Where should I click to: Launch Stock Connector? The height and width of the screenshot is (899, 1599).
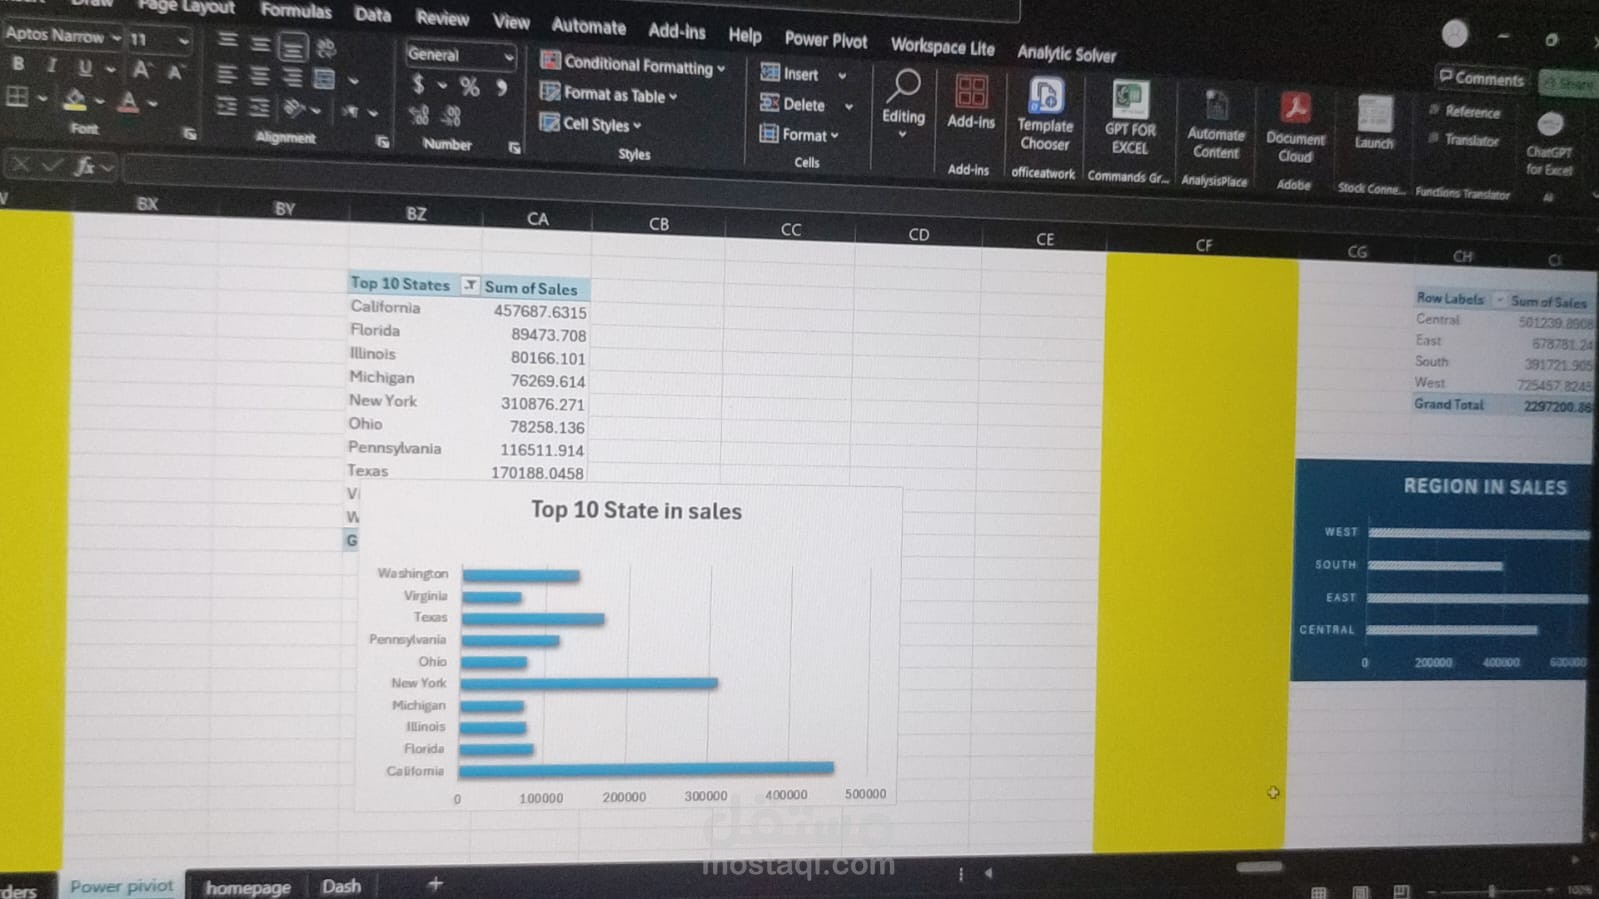coord(1374,123)
